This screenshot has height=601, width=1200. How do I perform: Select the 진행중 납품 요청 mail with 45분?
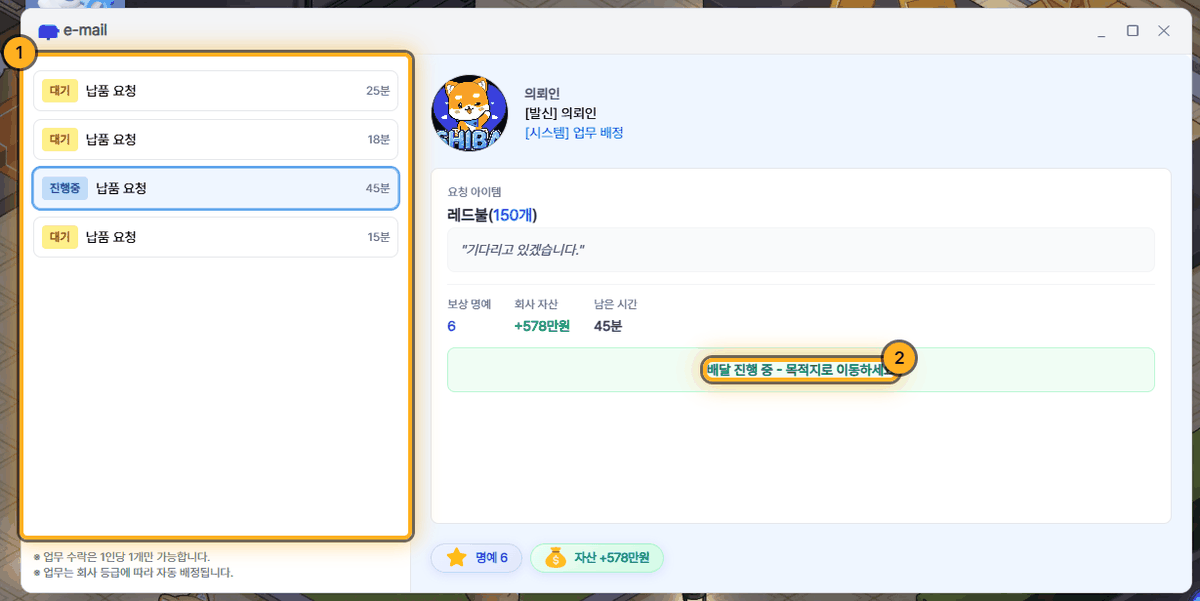pos(216,188)
